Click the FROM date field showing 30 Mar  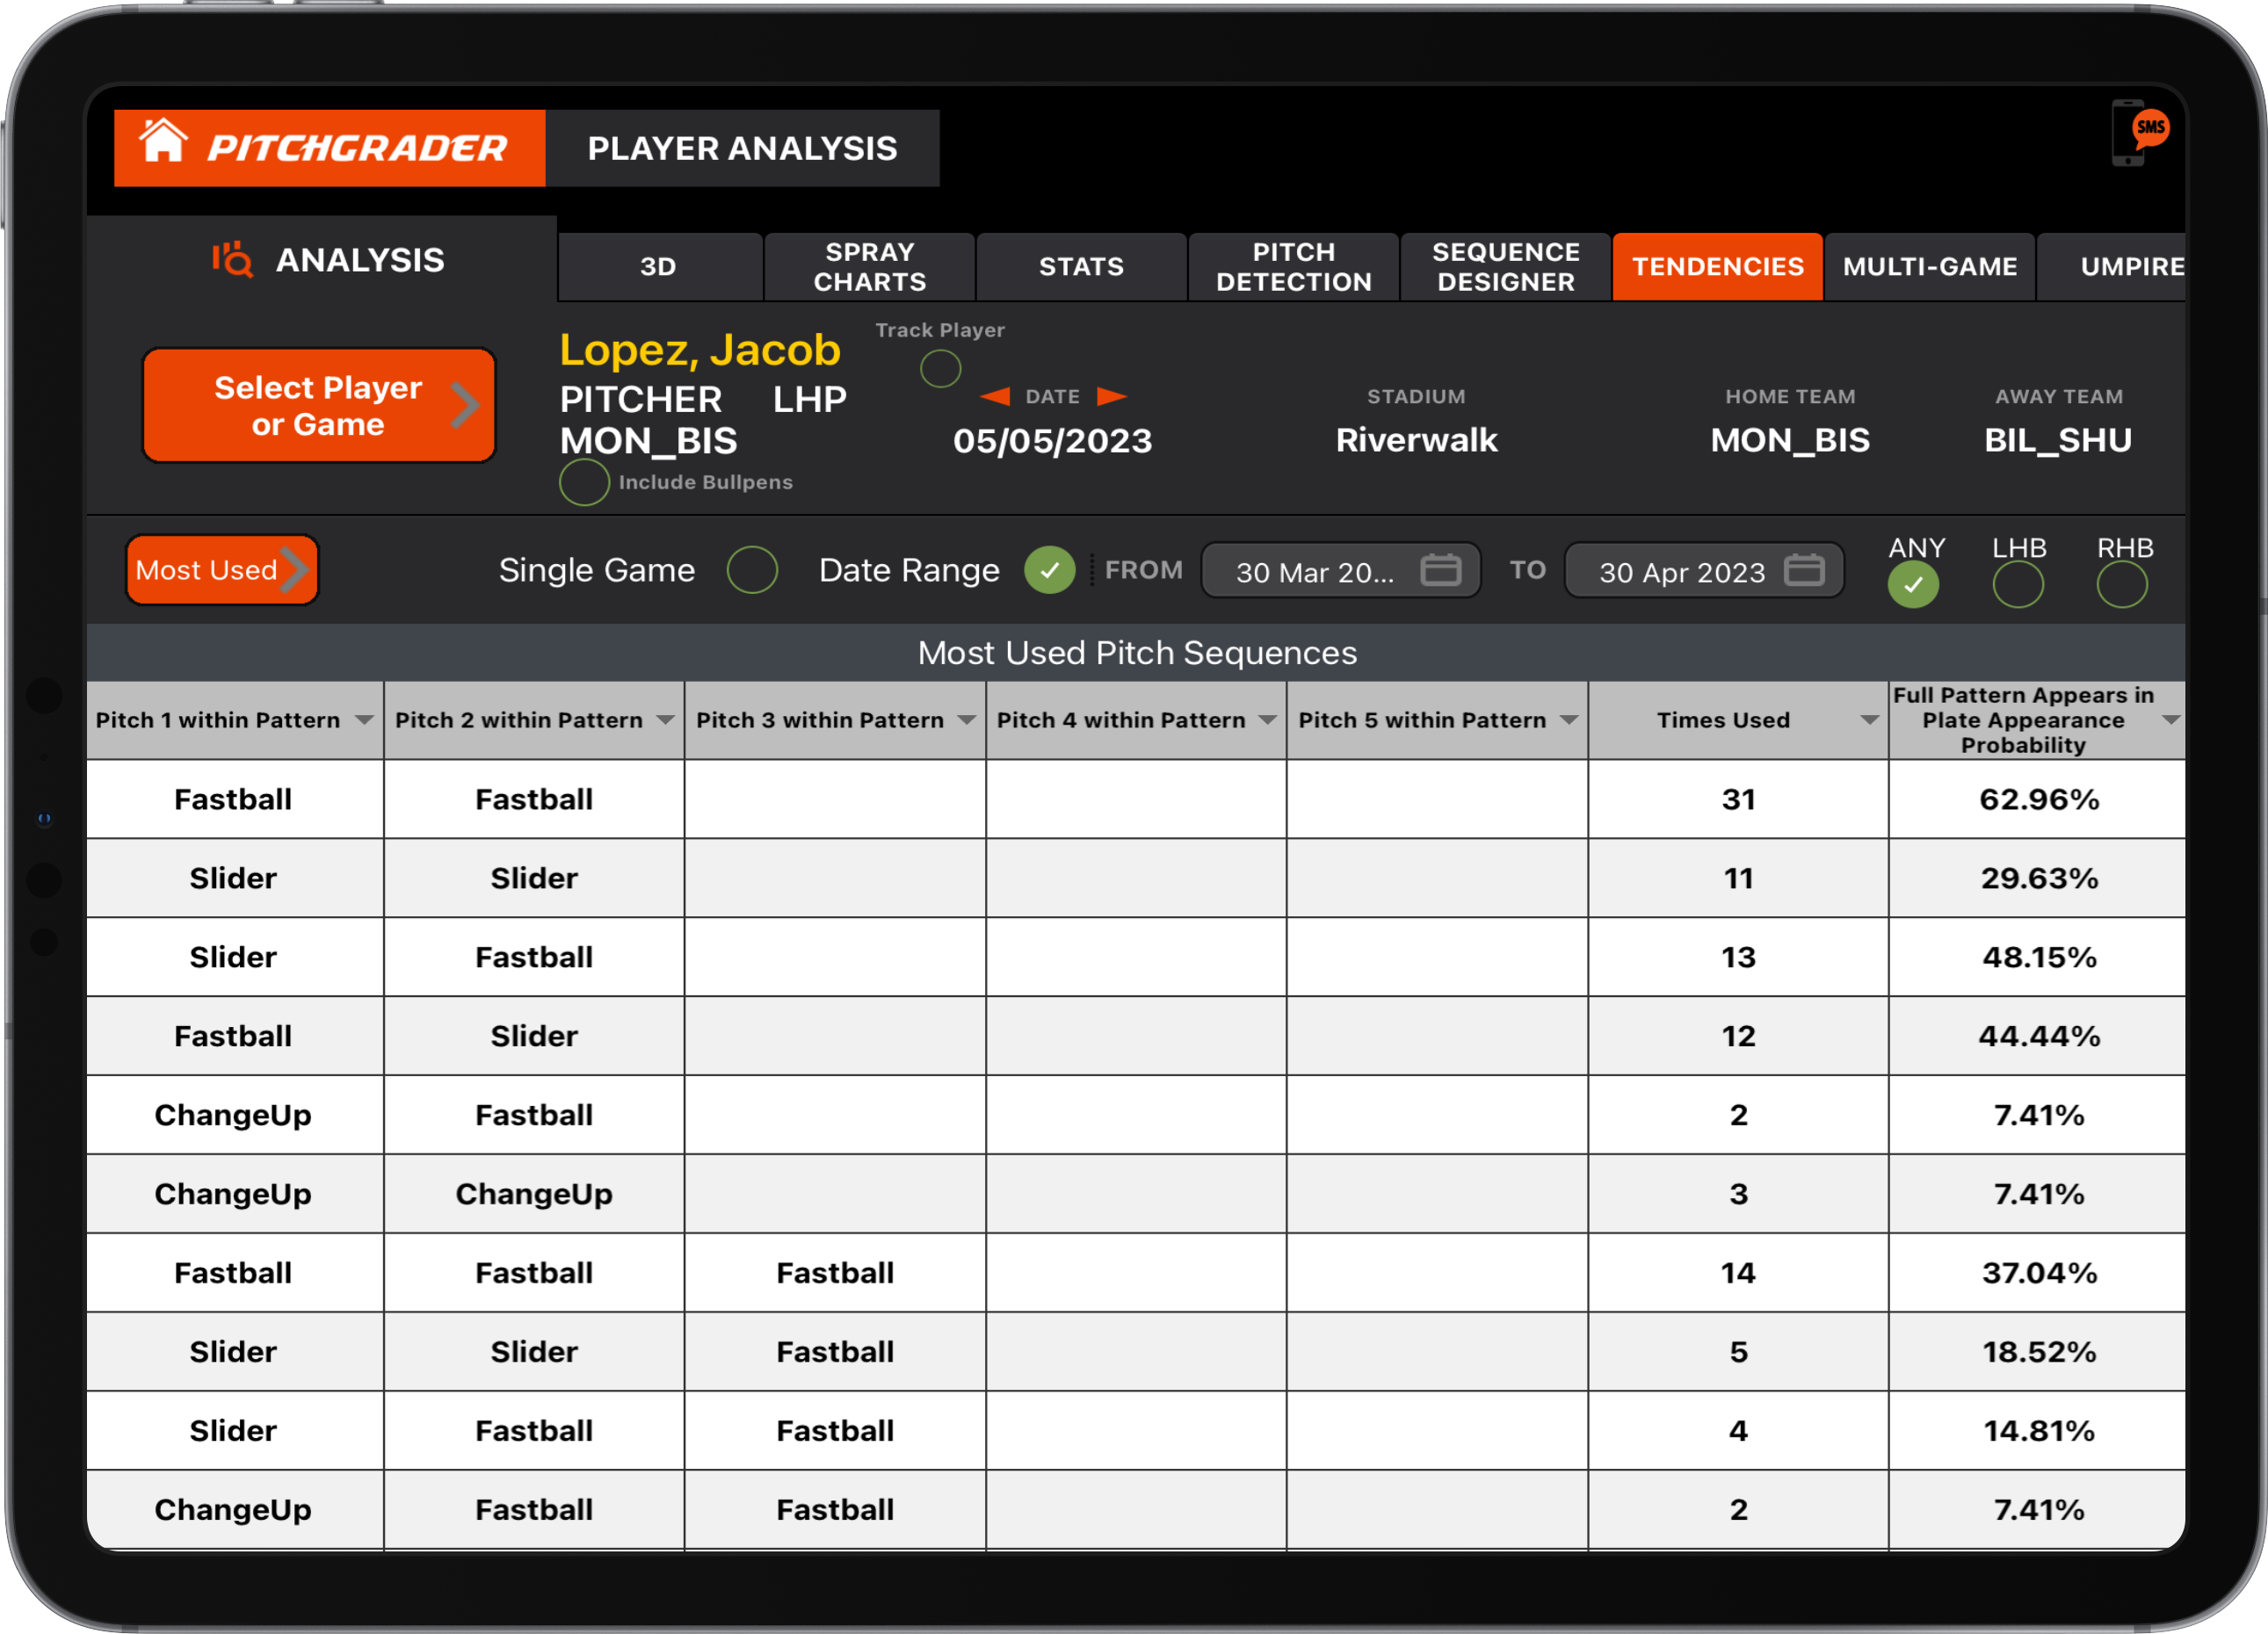(x=1315, y=571)
